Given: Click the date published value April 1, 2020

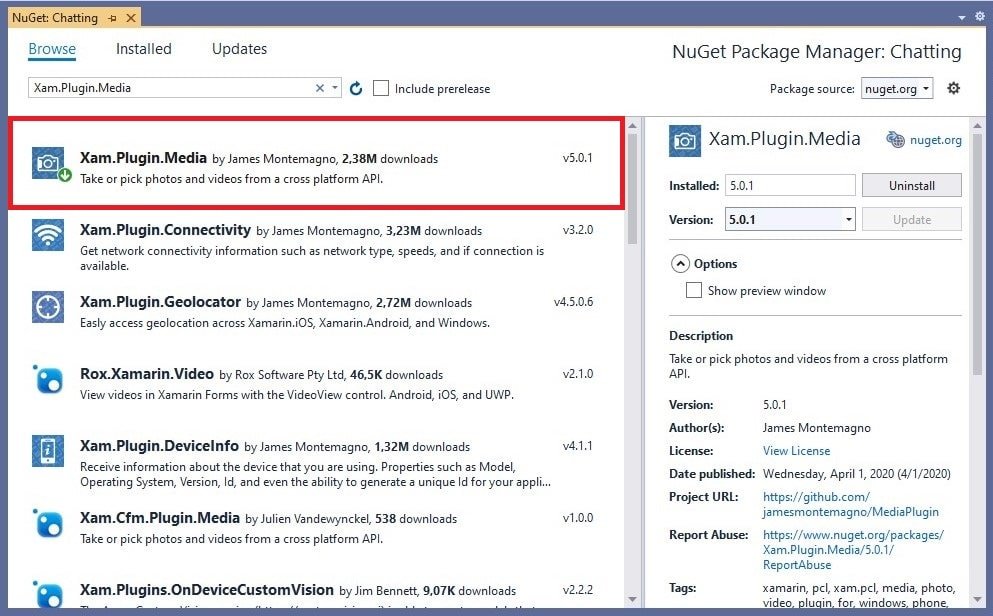Looking at the screenshot, I should click(x=856, y=474).
